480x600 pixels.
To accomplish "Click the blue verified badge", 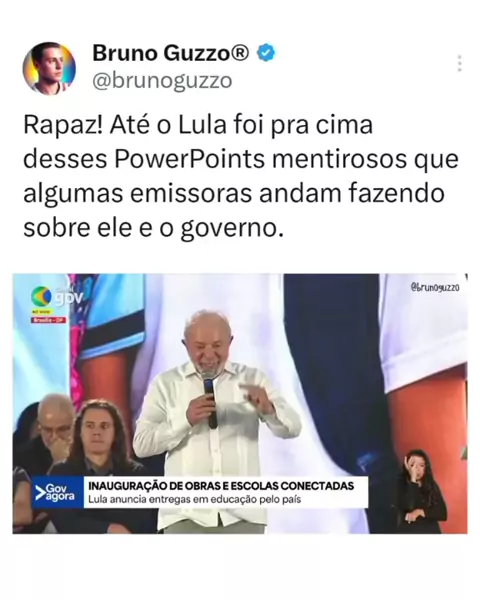I will [x=266, y=53].
